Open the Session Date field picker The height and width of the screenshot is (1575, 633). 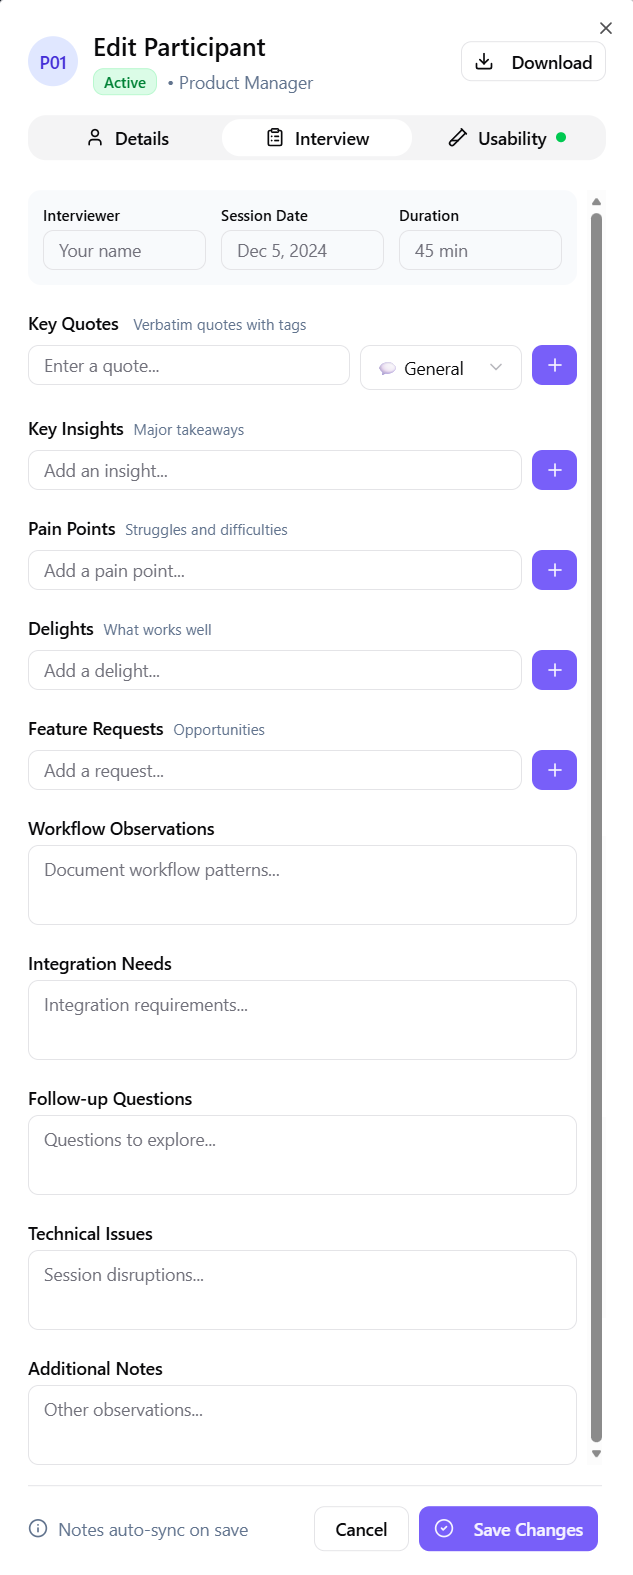302,251
